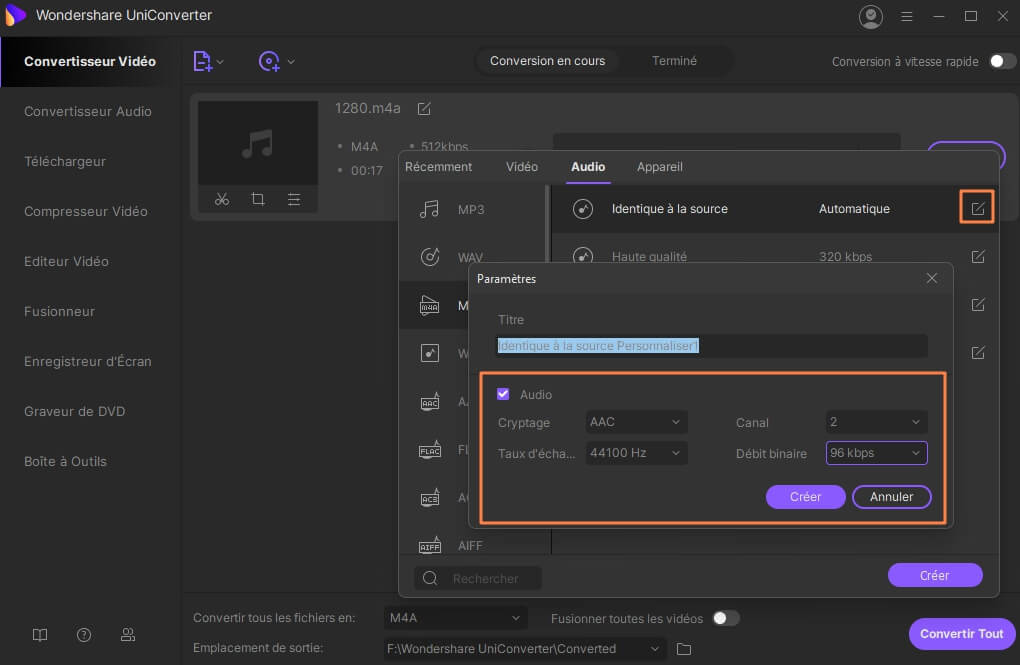Click the Convertir Tout button
The width and height of the screenshot is (1020, 665).
(961, 634)
